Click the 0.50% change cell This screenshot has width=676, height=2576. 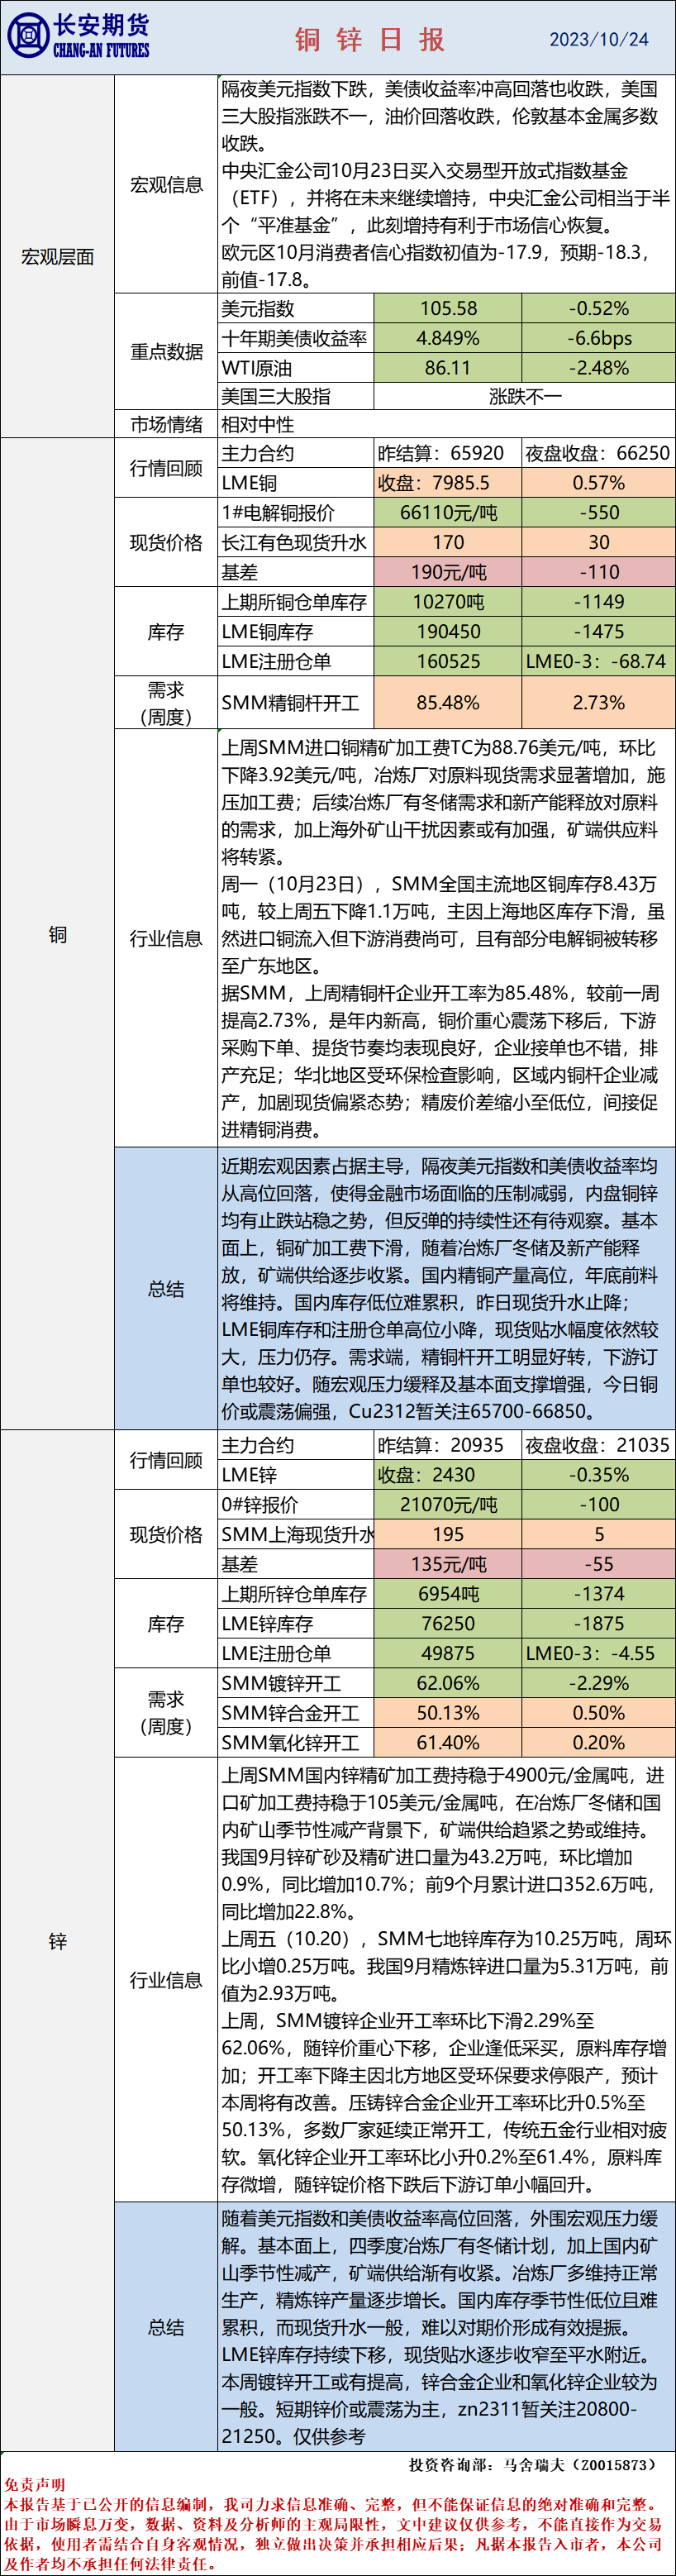click(x=598, y=1713)
